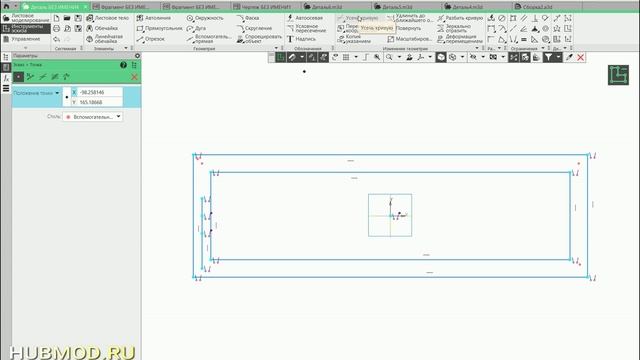640x360 pixels.
Task: Click Деформация перемещением tool
Action: click(460, 39)
